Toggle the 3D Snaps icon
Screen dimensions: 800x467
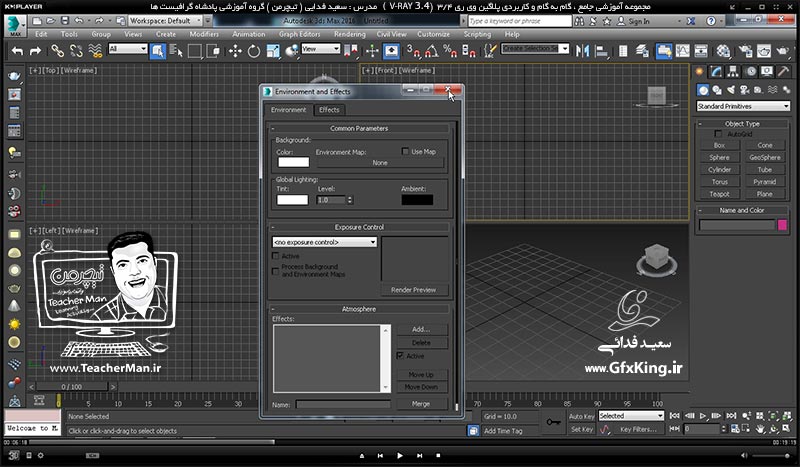point(413,51)
